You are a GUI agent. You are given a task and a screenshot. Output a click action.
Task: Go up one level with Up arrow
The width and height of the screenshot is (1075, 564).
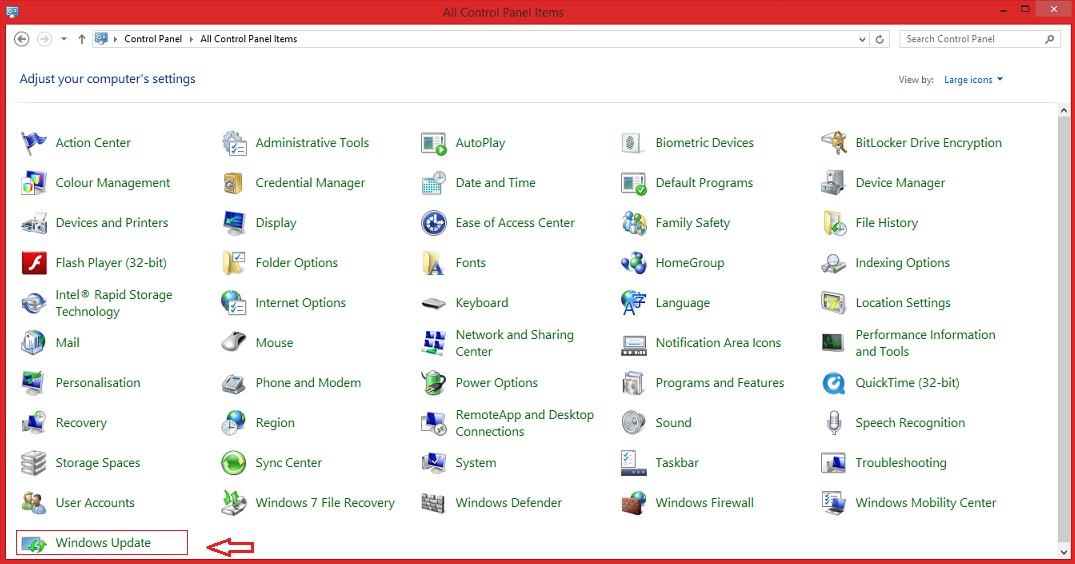click(82, 39)
